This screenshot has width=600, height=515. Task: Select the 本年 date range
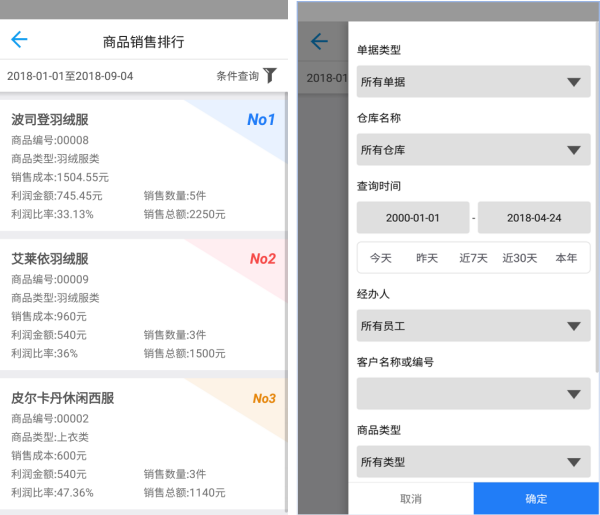point(566,258)
